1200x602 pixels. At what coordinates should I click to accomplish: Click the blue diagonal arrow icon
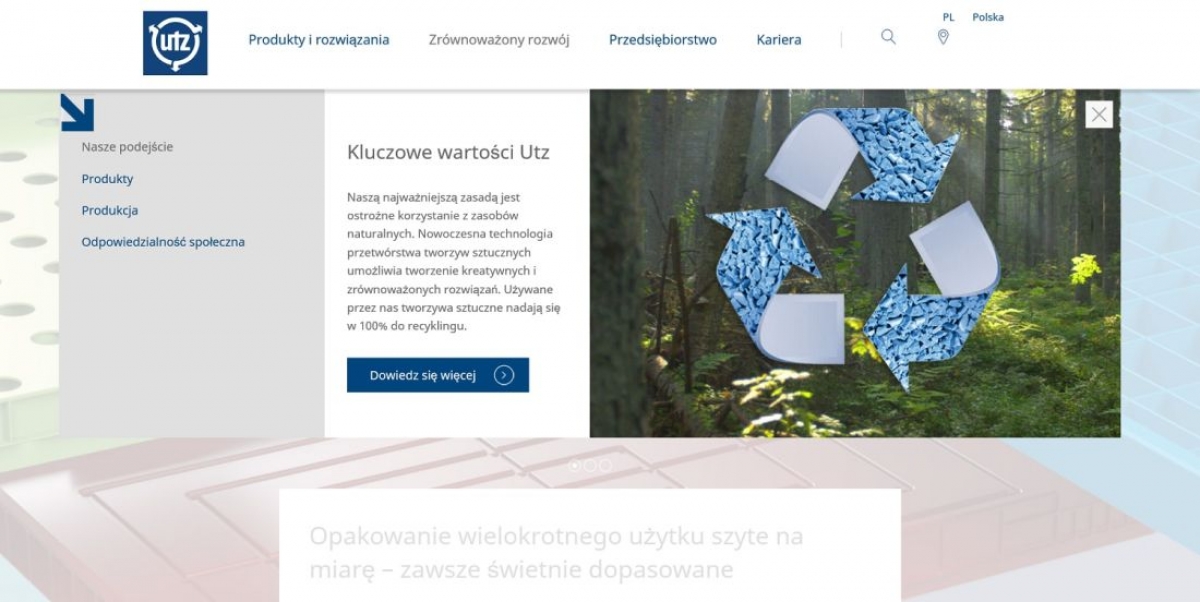coord(77,112)
